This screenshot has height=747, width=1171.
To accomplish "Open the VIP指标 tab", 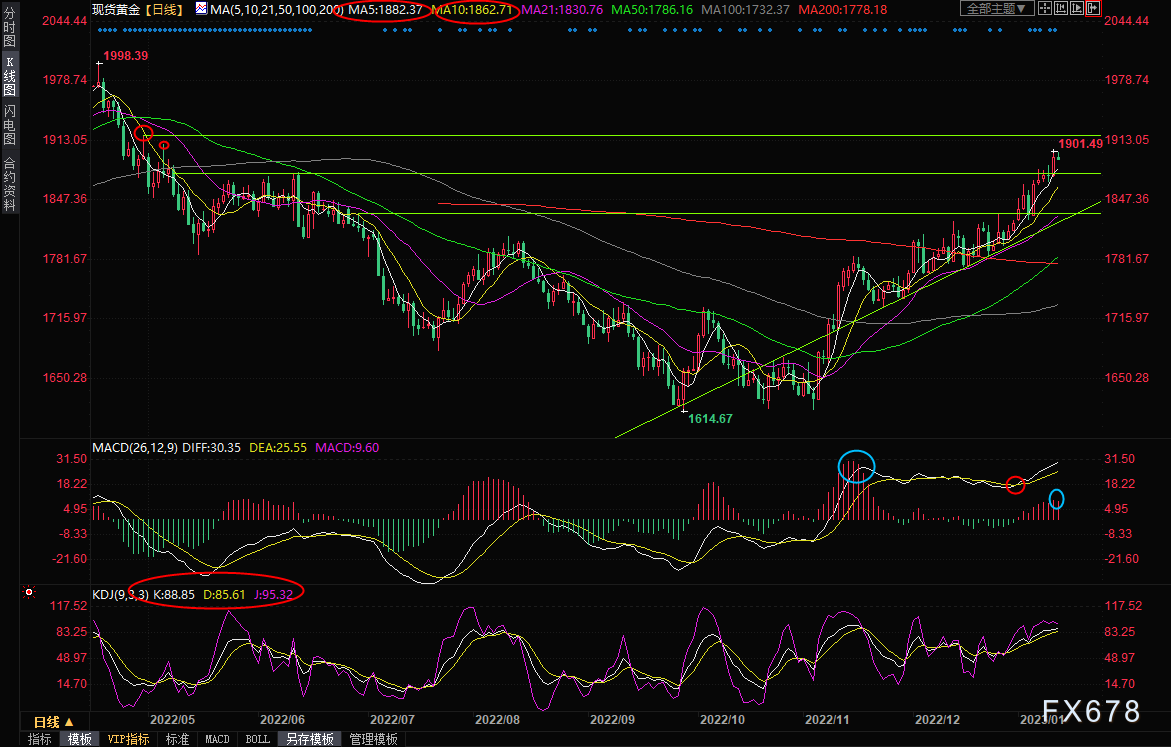I will (x=128, y=739).
